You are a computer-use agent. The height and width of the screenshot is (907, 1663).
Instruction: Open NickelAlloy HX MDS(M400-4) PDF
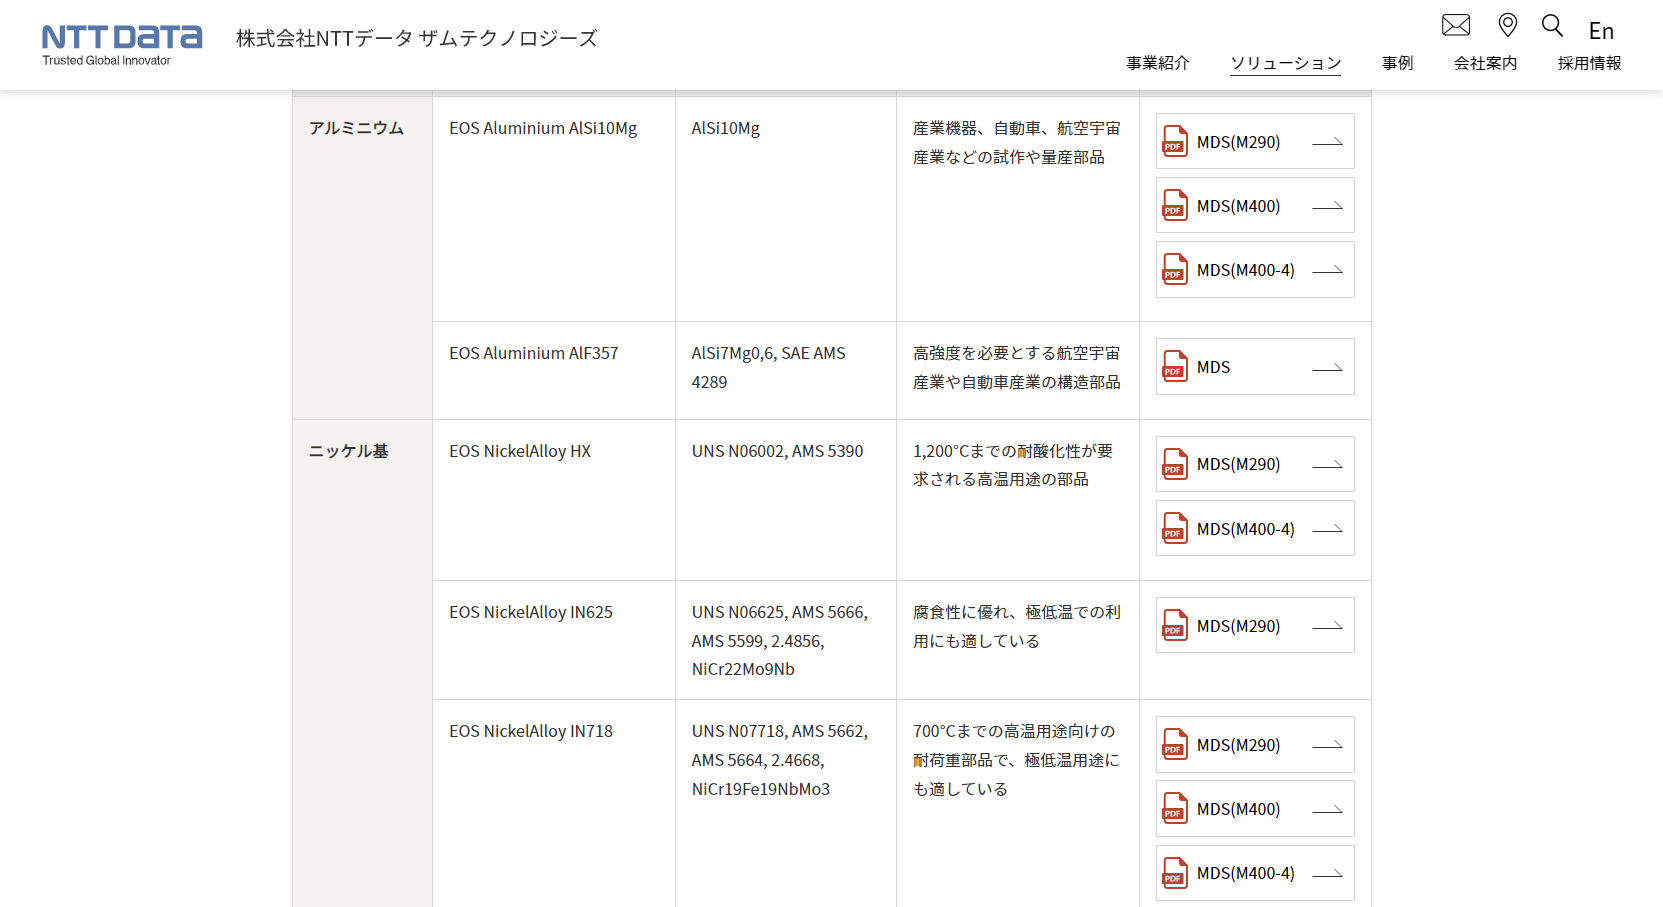click(x=1255, y=528)
